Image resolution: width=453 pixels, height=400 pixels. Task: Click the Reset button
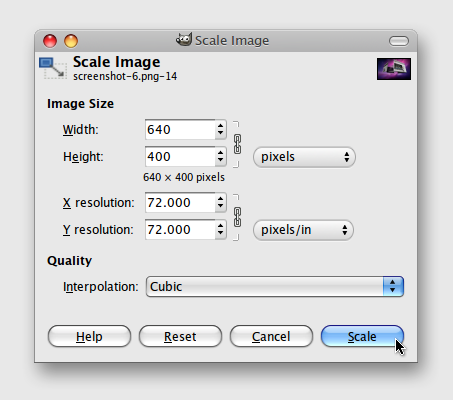(x=180, y=336)
